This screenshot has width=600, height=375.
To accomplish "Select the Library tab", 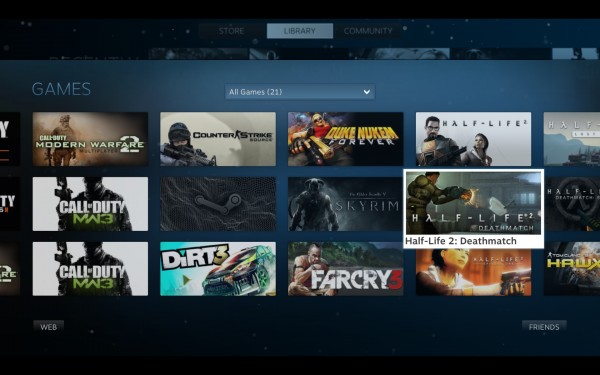I will tap(300, 31).
